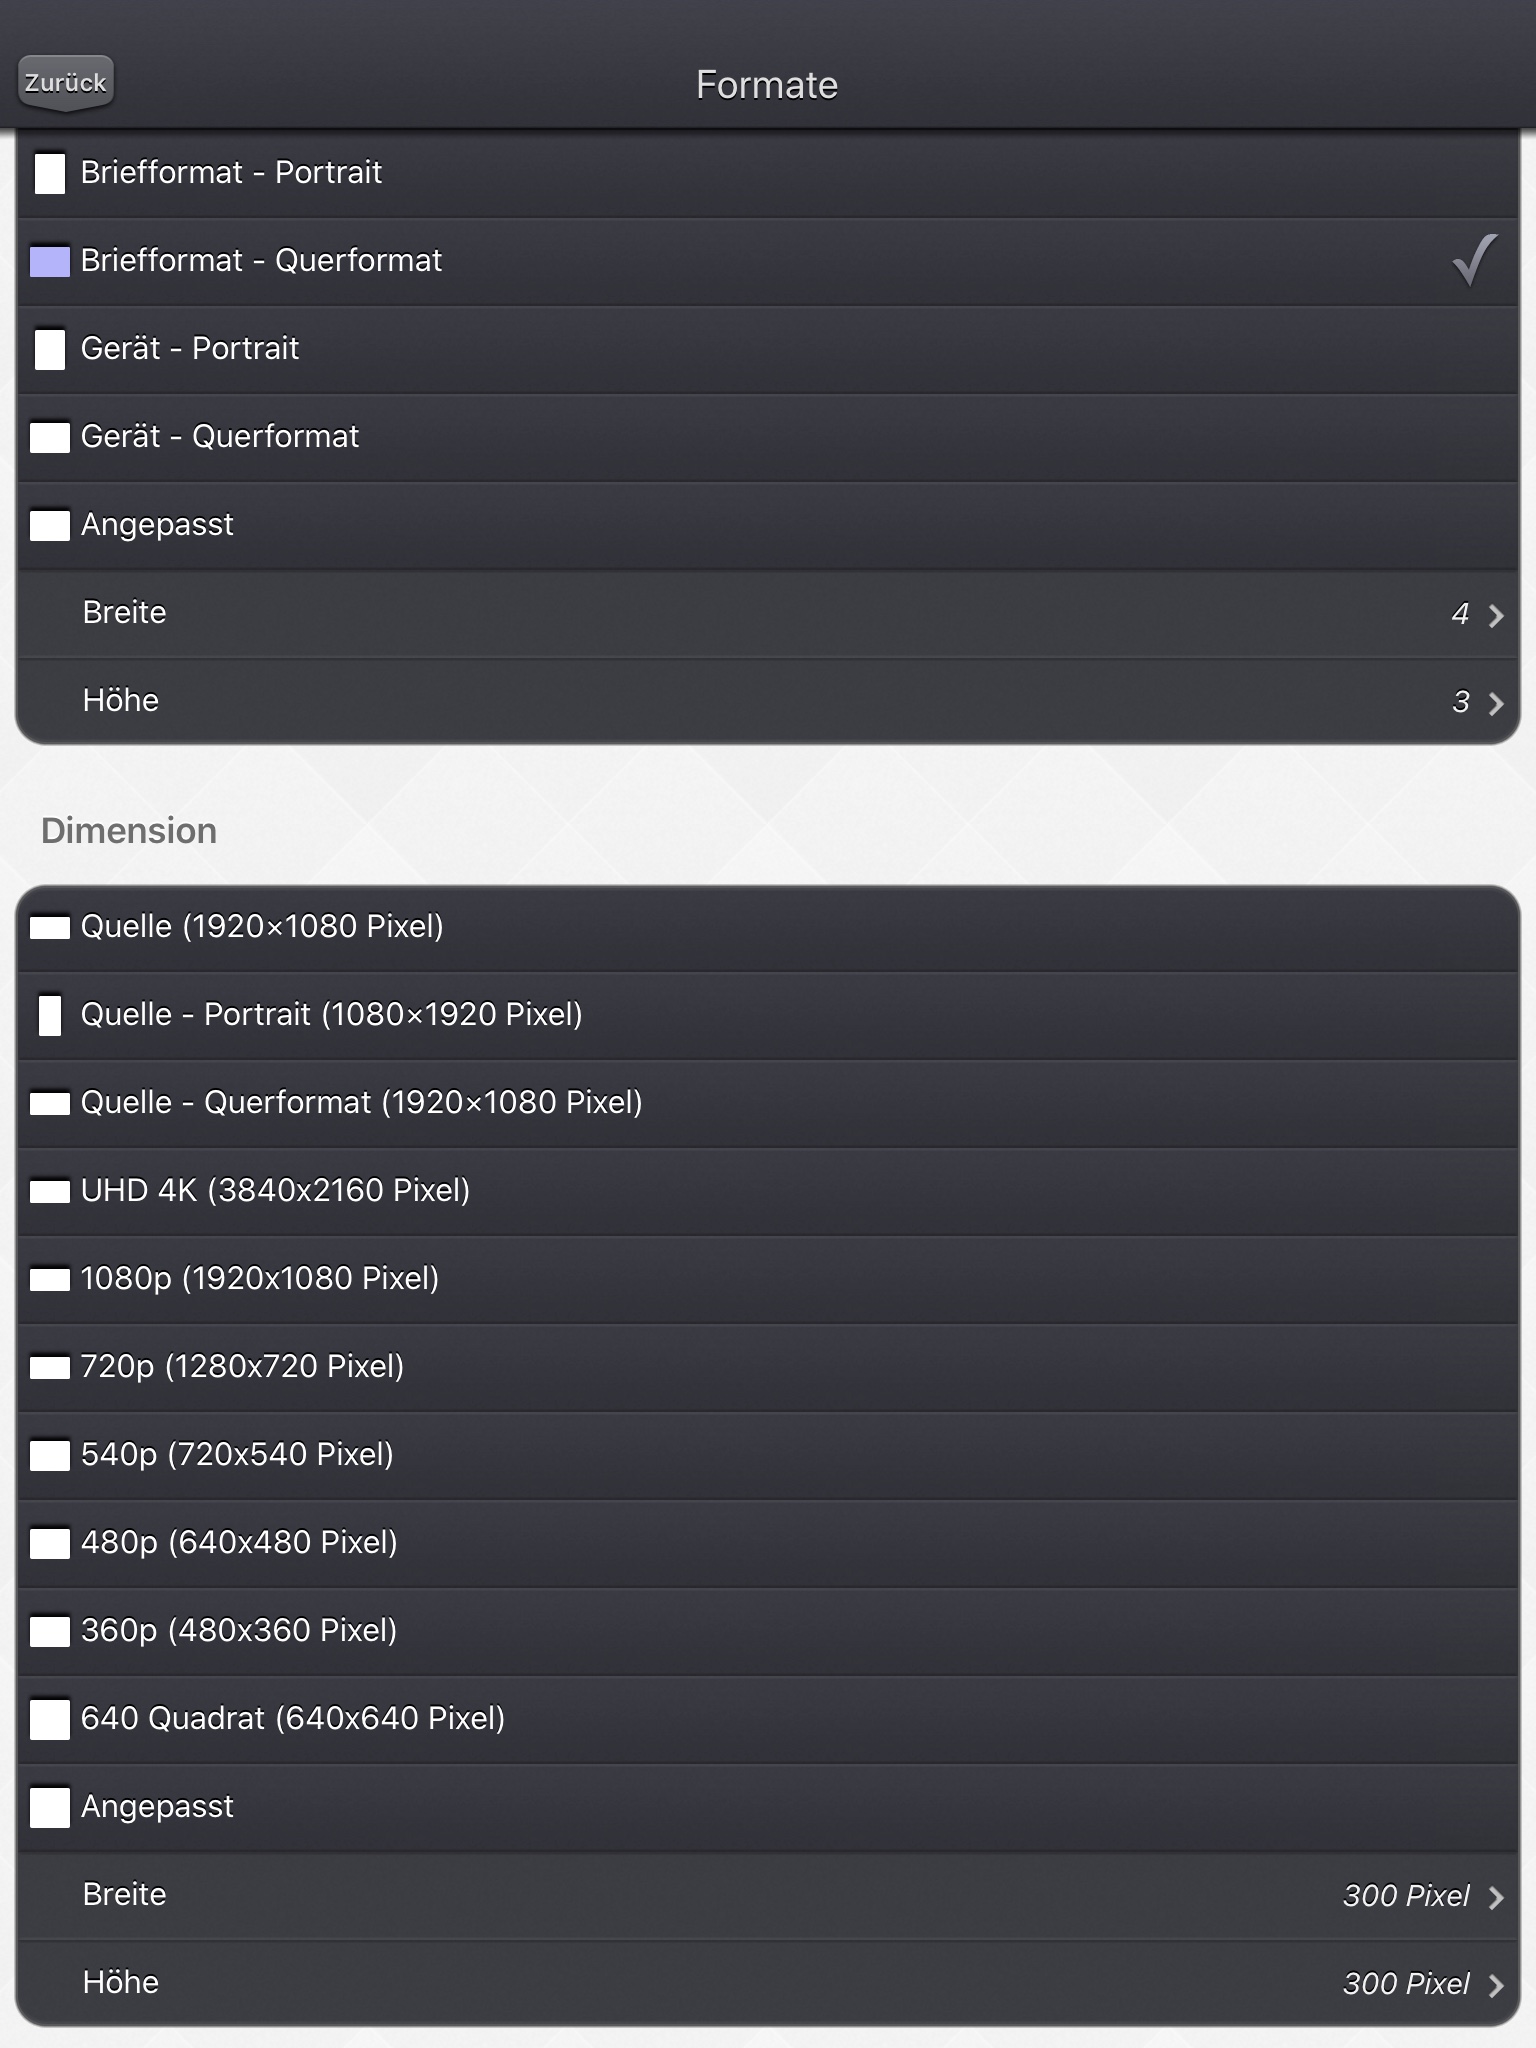Screen dimensions: 1536x2048
Task: Open the format Breite value 4 chevron
Action: tap(1496, 615)
